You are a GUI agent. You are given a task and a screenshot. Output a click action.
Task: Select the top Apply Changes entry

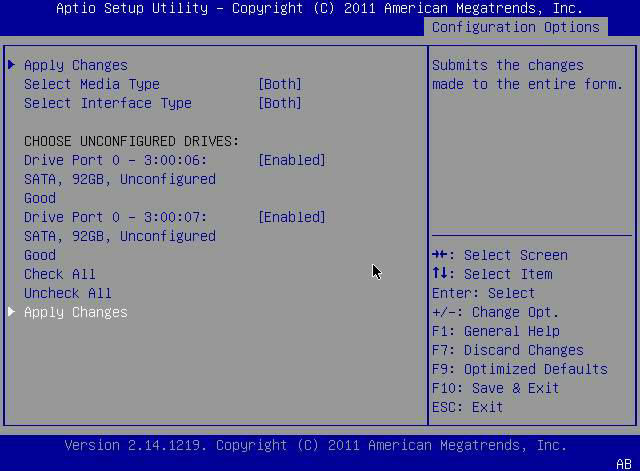click(76, 65)
